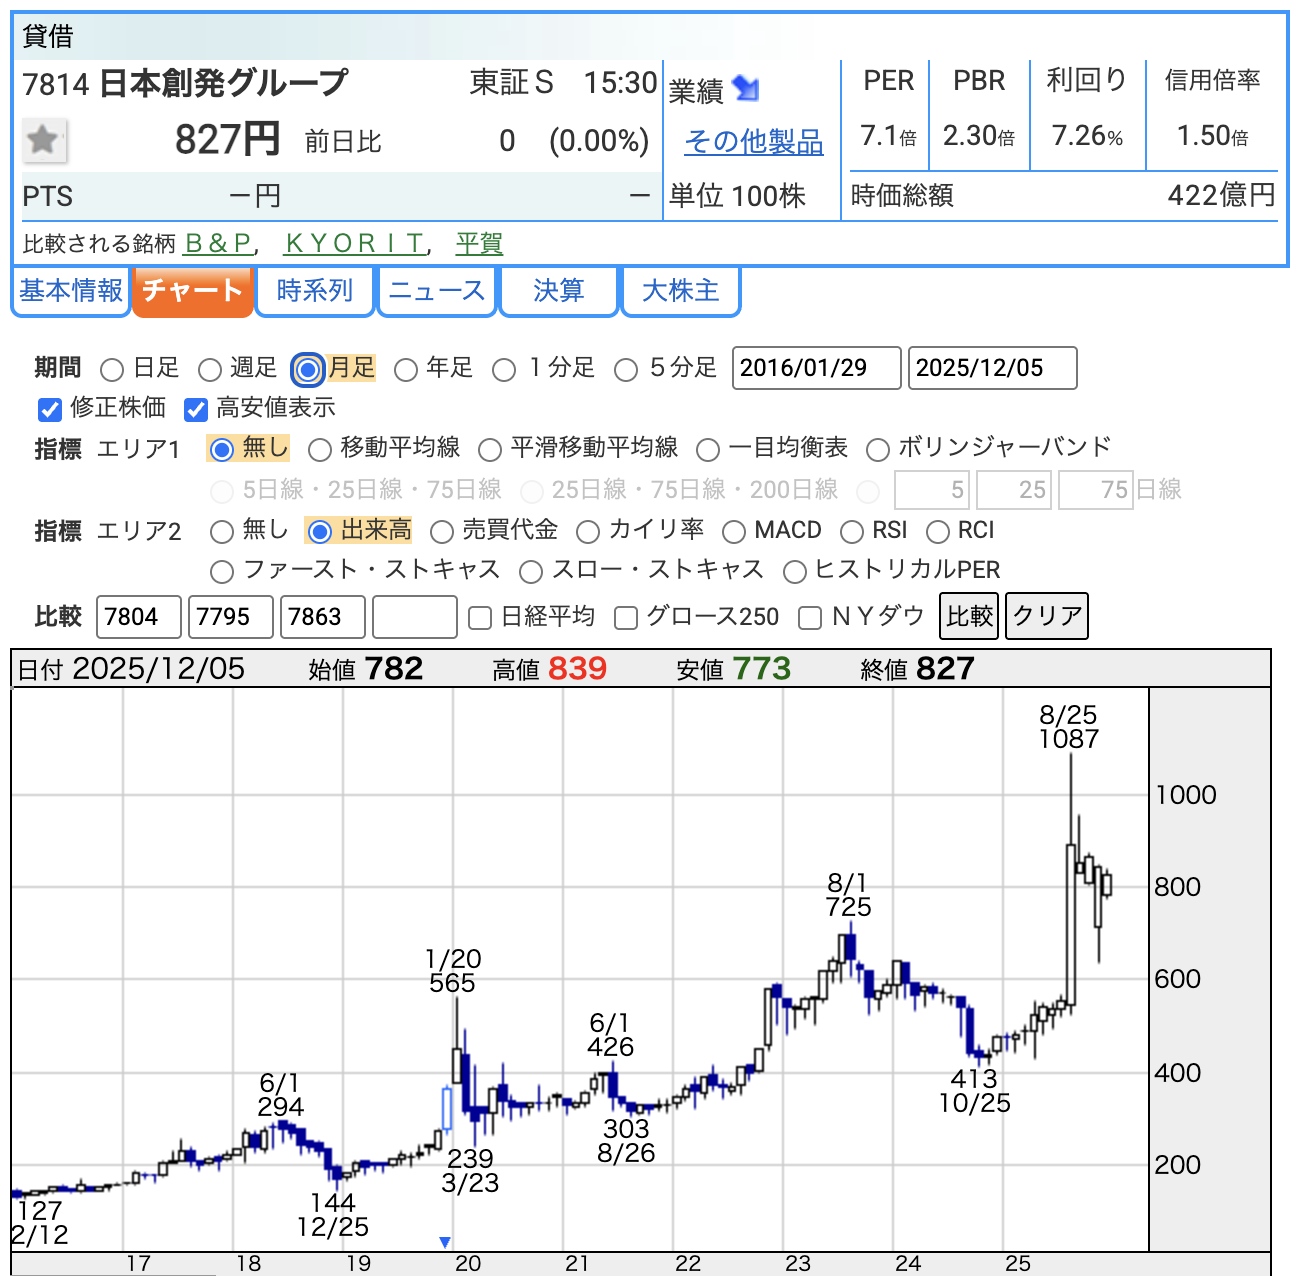This screenshot has width=1302, height=1276.
Task: Enable the 日経平均 comparison checkbox
Action: (x=480, y=618)
